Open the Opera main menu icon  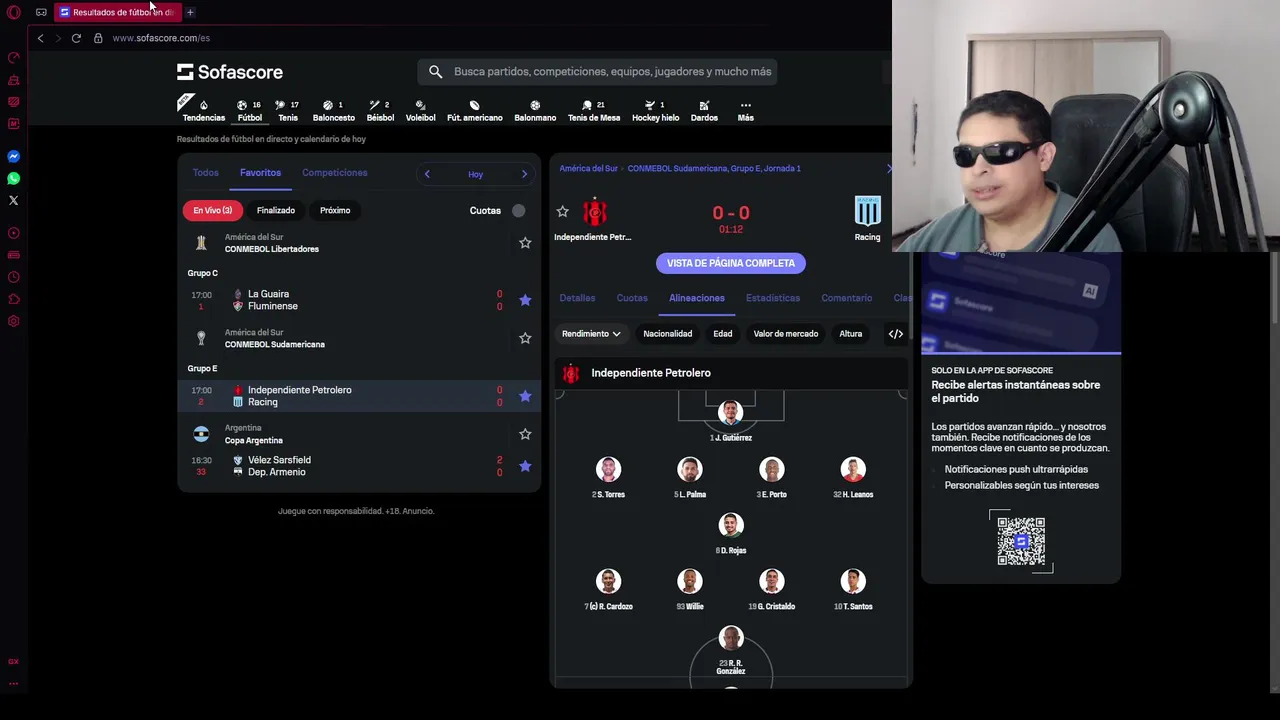click(14, 12)
